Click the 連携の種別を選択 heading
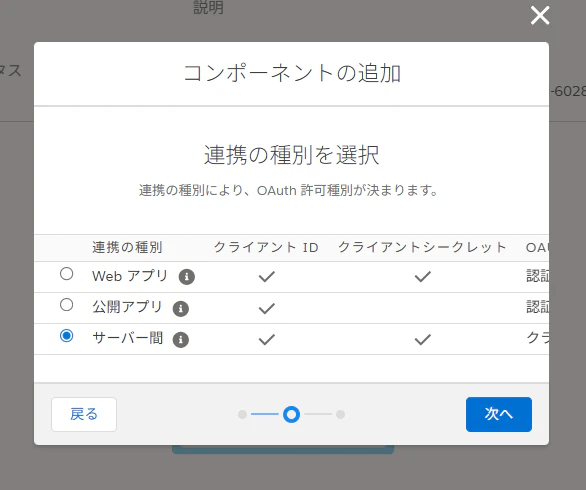Viewport: 586px width, 490px height. [x=292, y=155]
